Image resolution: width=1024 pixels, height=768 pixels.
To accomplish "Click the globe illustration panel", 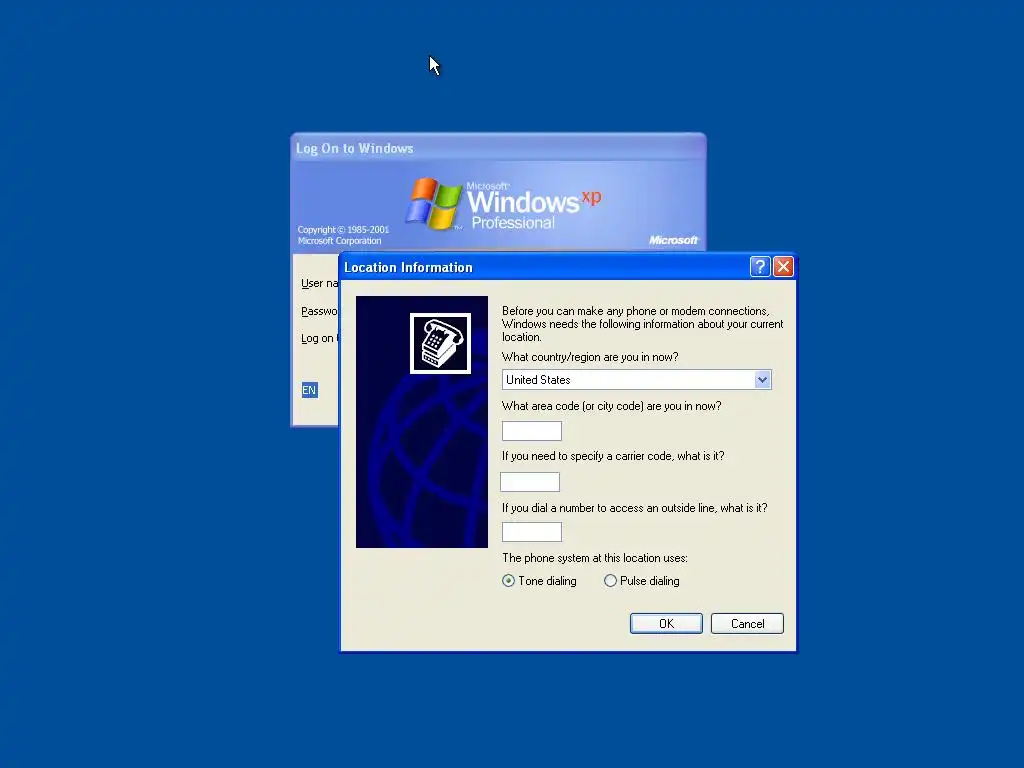I will (422, 422).
